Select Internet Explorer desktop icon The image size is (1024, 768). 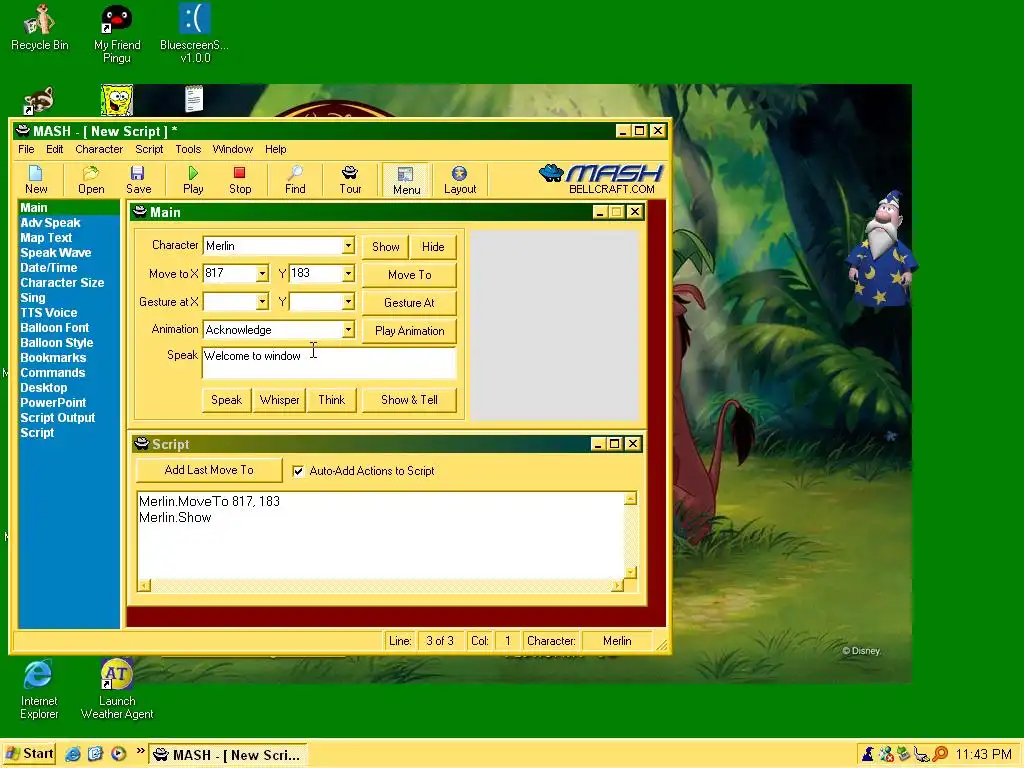[x=39, y=690]
